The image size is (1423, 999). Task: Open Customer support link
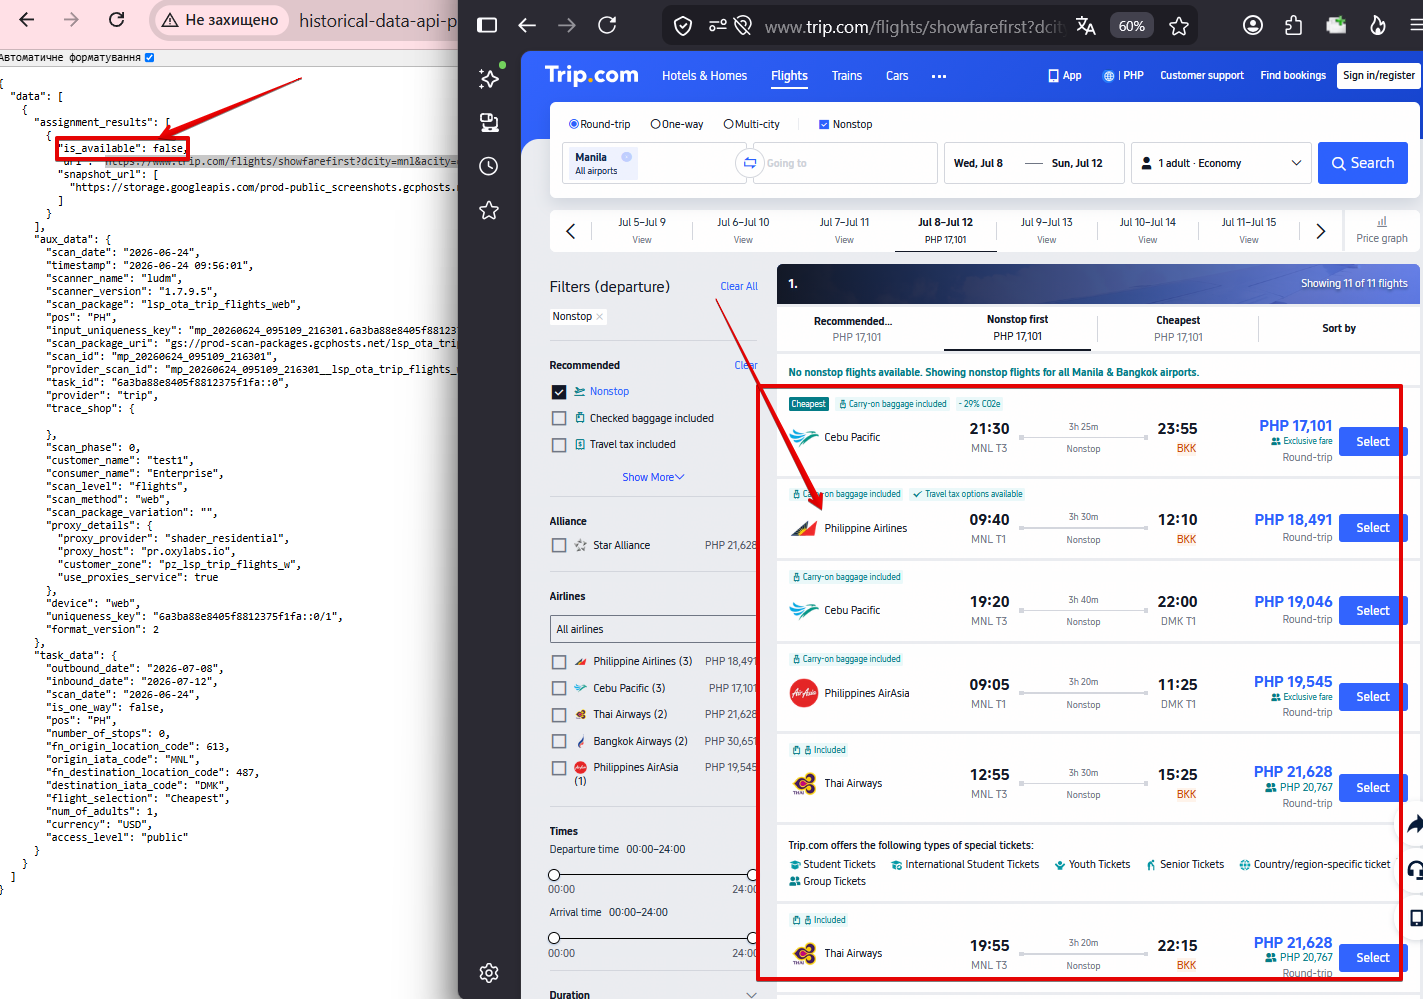[1202, 76]
